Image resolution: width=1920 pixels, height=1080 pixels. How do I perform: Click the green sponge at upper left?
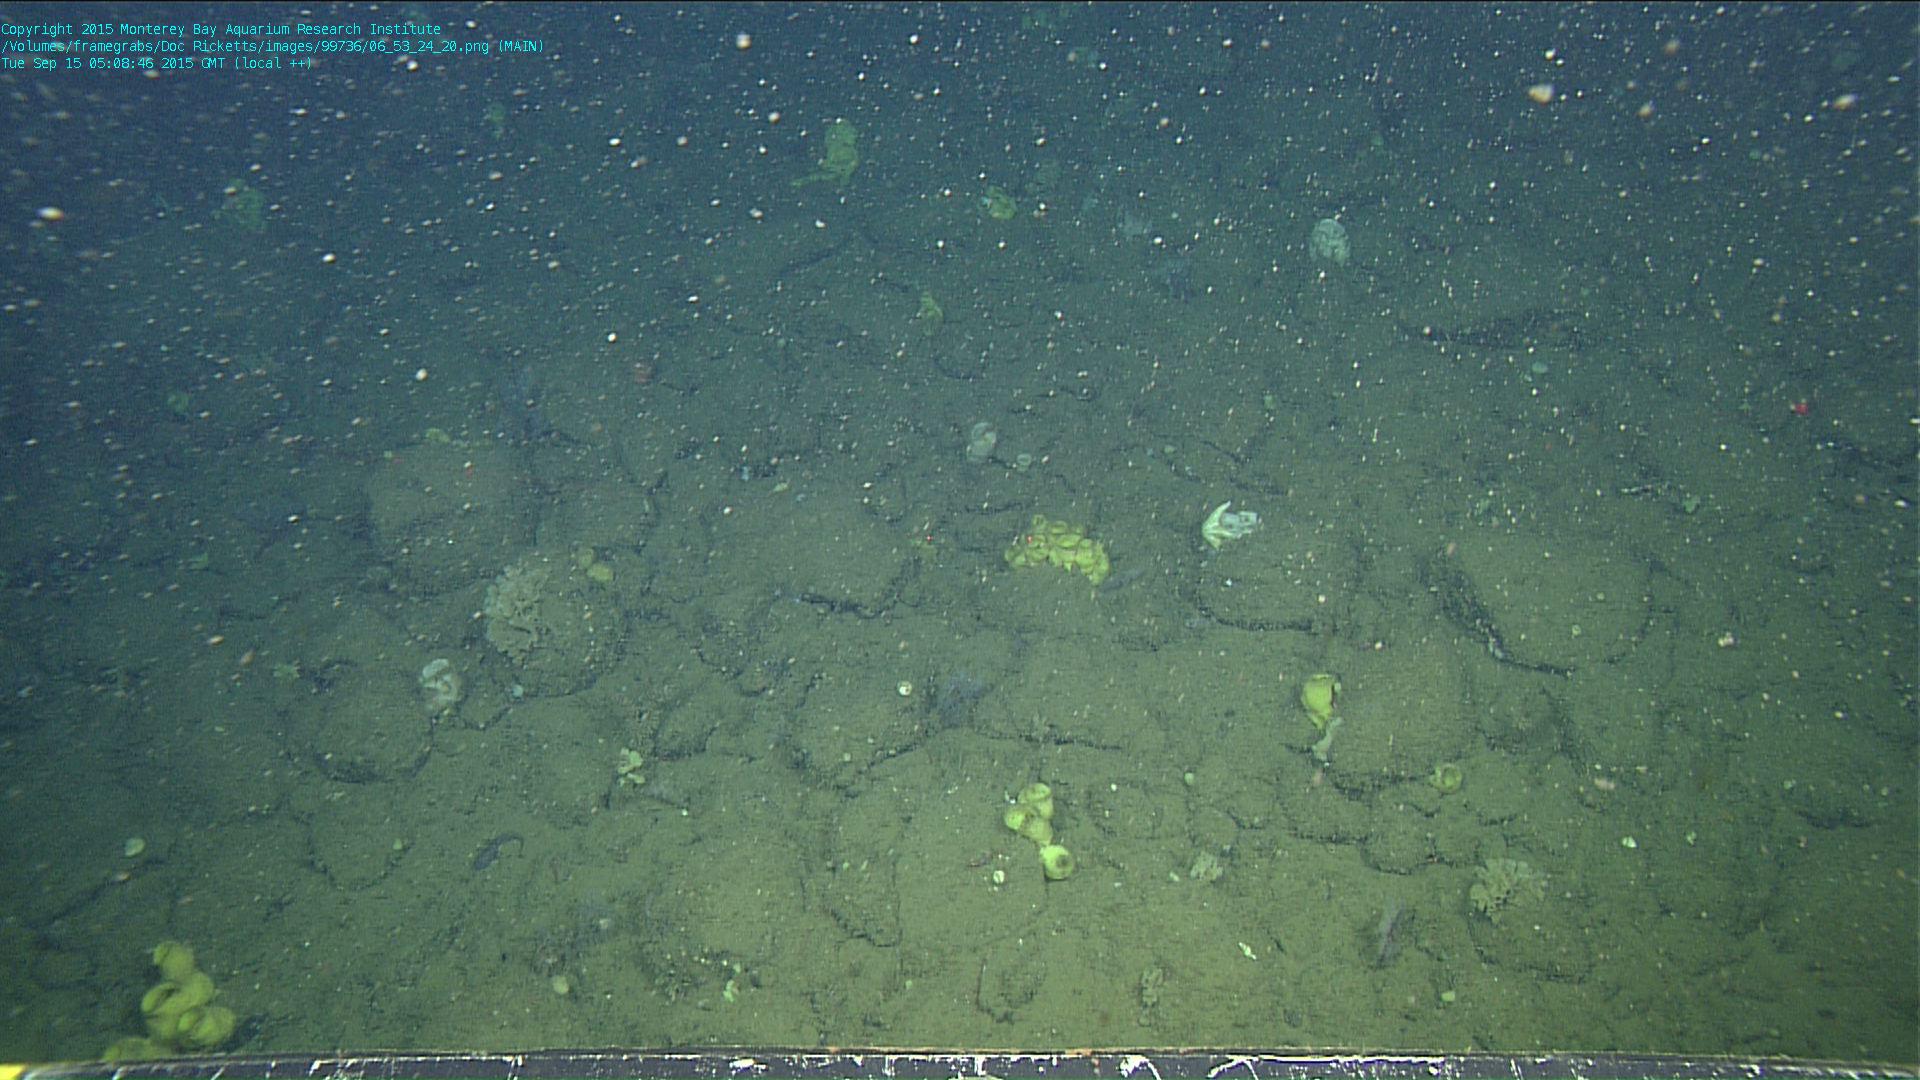(x=243, y=203)
